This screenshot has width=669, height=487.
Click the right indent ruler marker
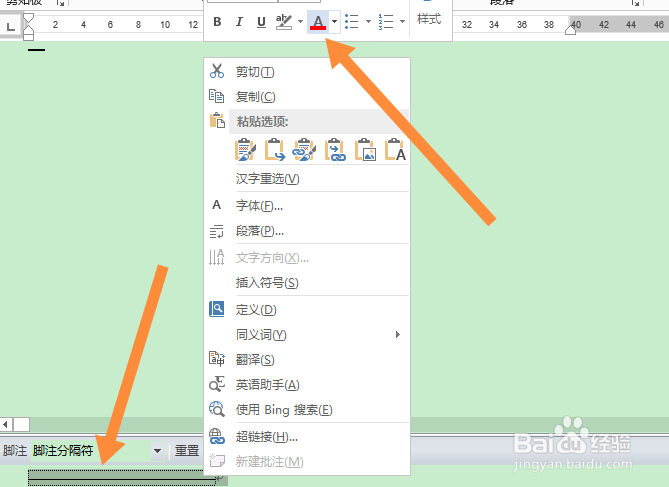pos(570,29)
